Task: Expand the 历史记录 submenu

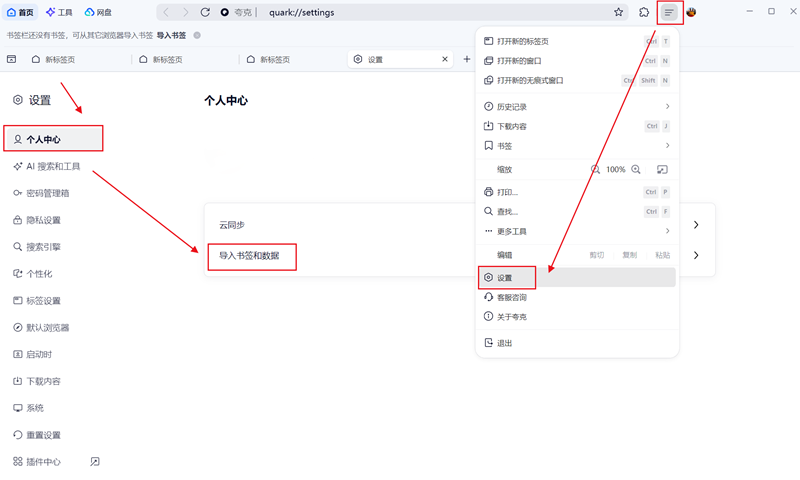Action: click(x=577, y=106)
